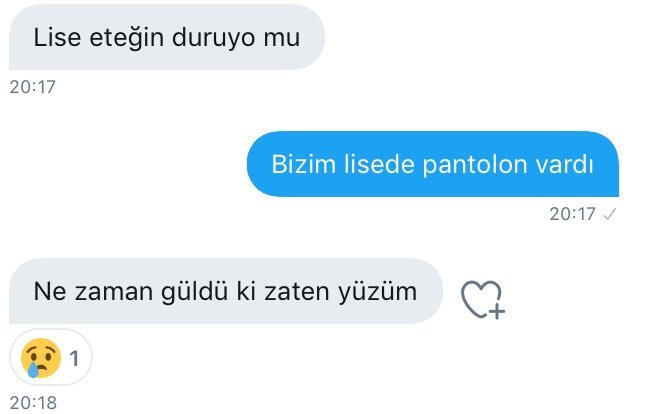
Task: Click the word 'Bizim' in blue bubble
Action: coord(303,164)
